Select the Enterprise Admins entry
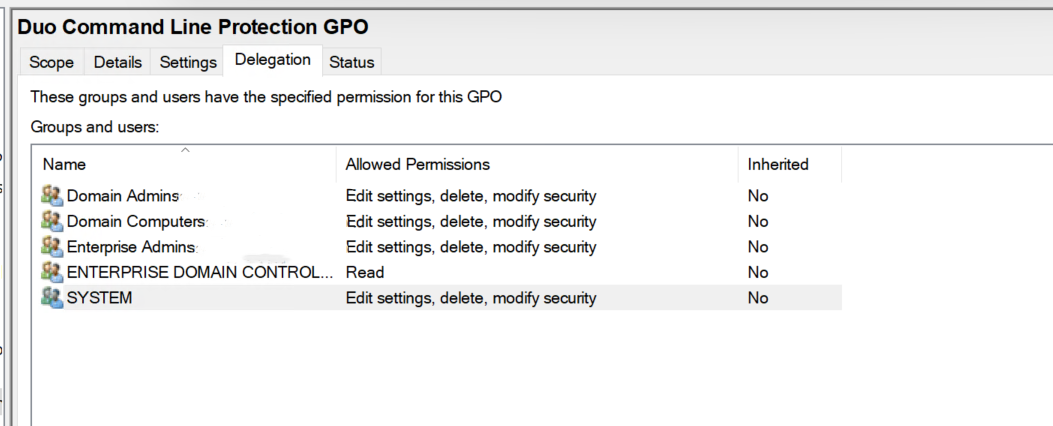The image size is (1053, 426). coord(132,247)
